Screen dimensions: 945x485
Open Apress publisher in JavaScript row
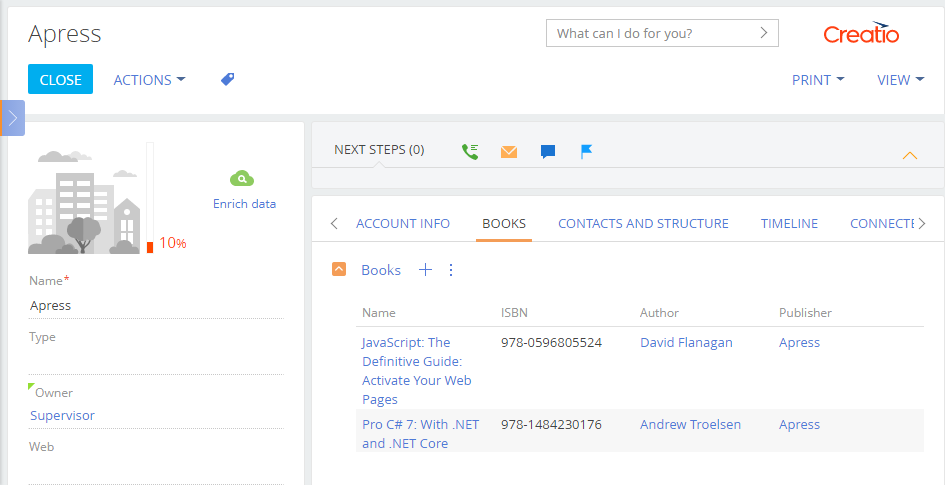pyautogui.click(x=799, y=342)
